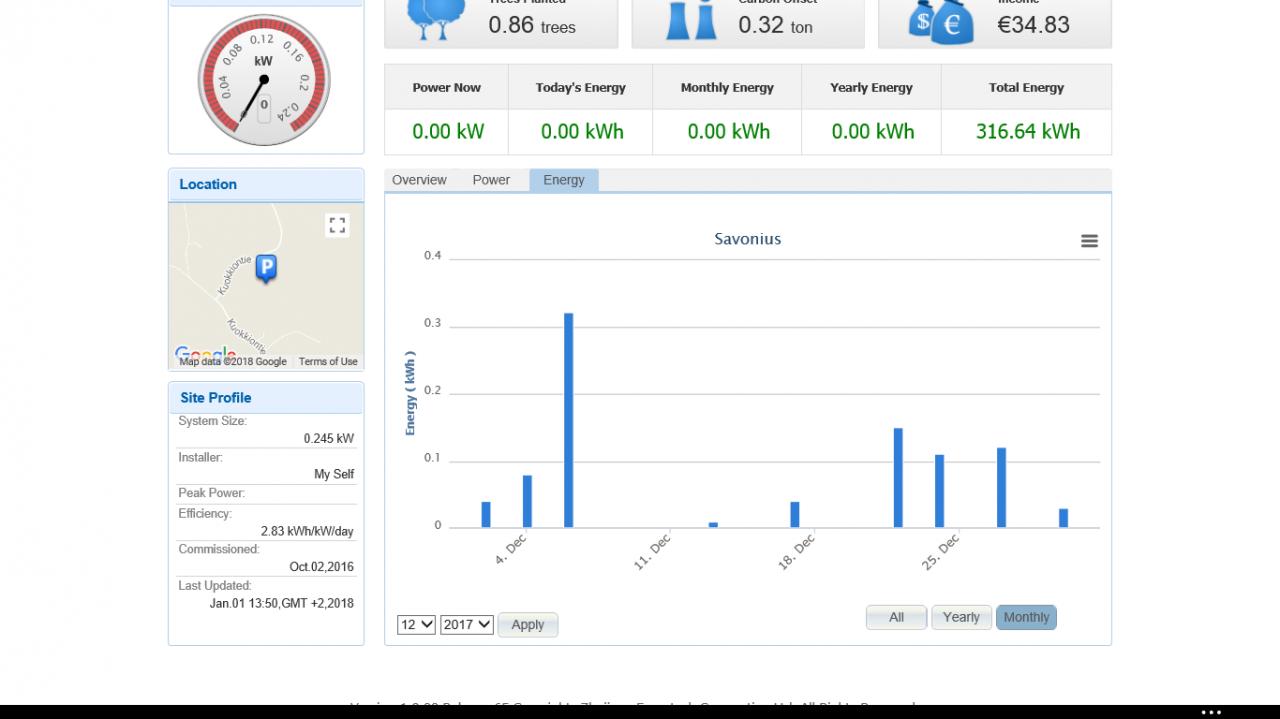Click the 25. Dec x-axis label
The image size is (1280, 719).
[x=940, y=552]
